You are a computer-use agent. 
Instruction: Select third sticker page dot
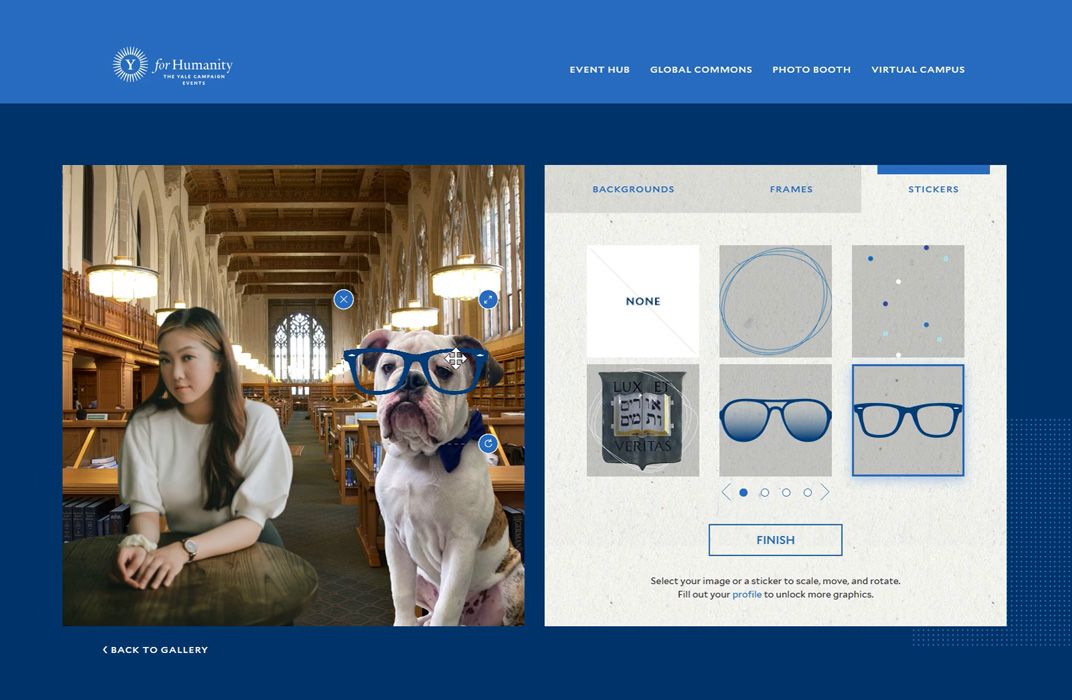(786, 492)
